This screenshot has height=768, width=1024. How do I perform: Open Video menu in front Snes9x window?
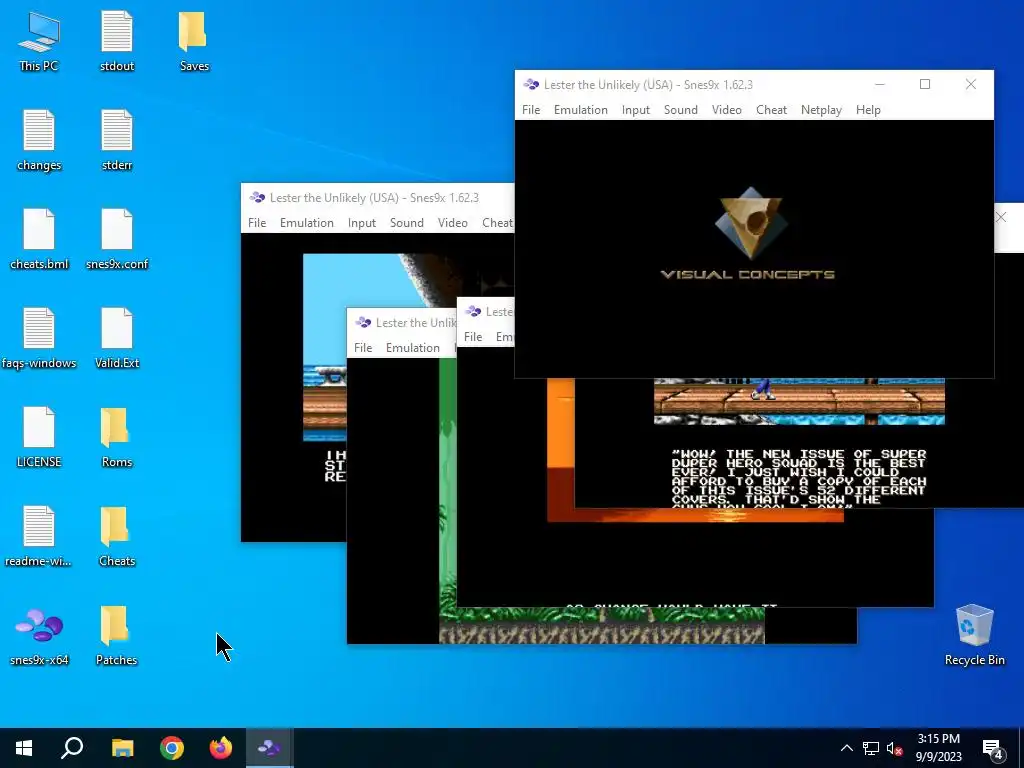[726, 110]
